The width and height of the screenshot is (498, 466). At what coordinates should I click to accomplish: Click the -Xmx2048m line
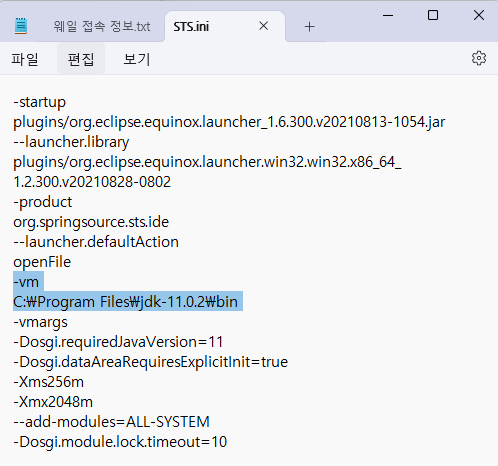point(53,402)
